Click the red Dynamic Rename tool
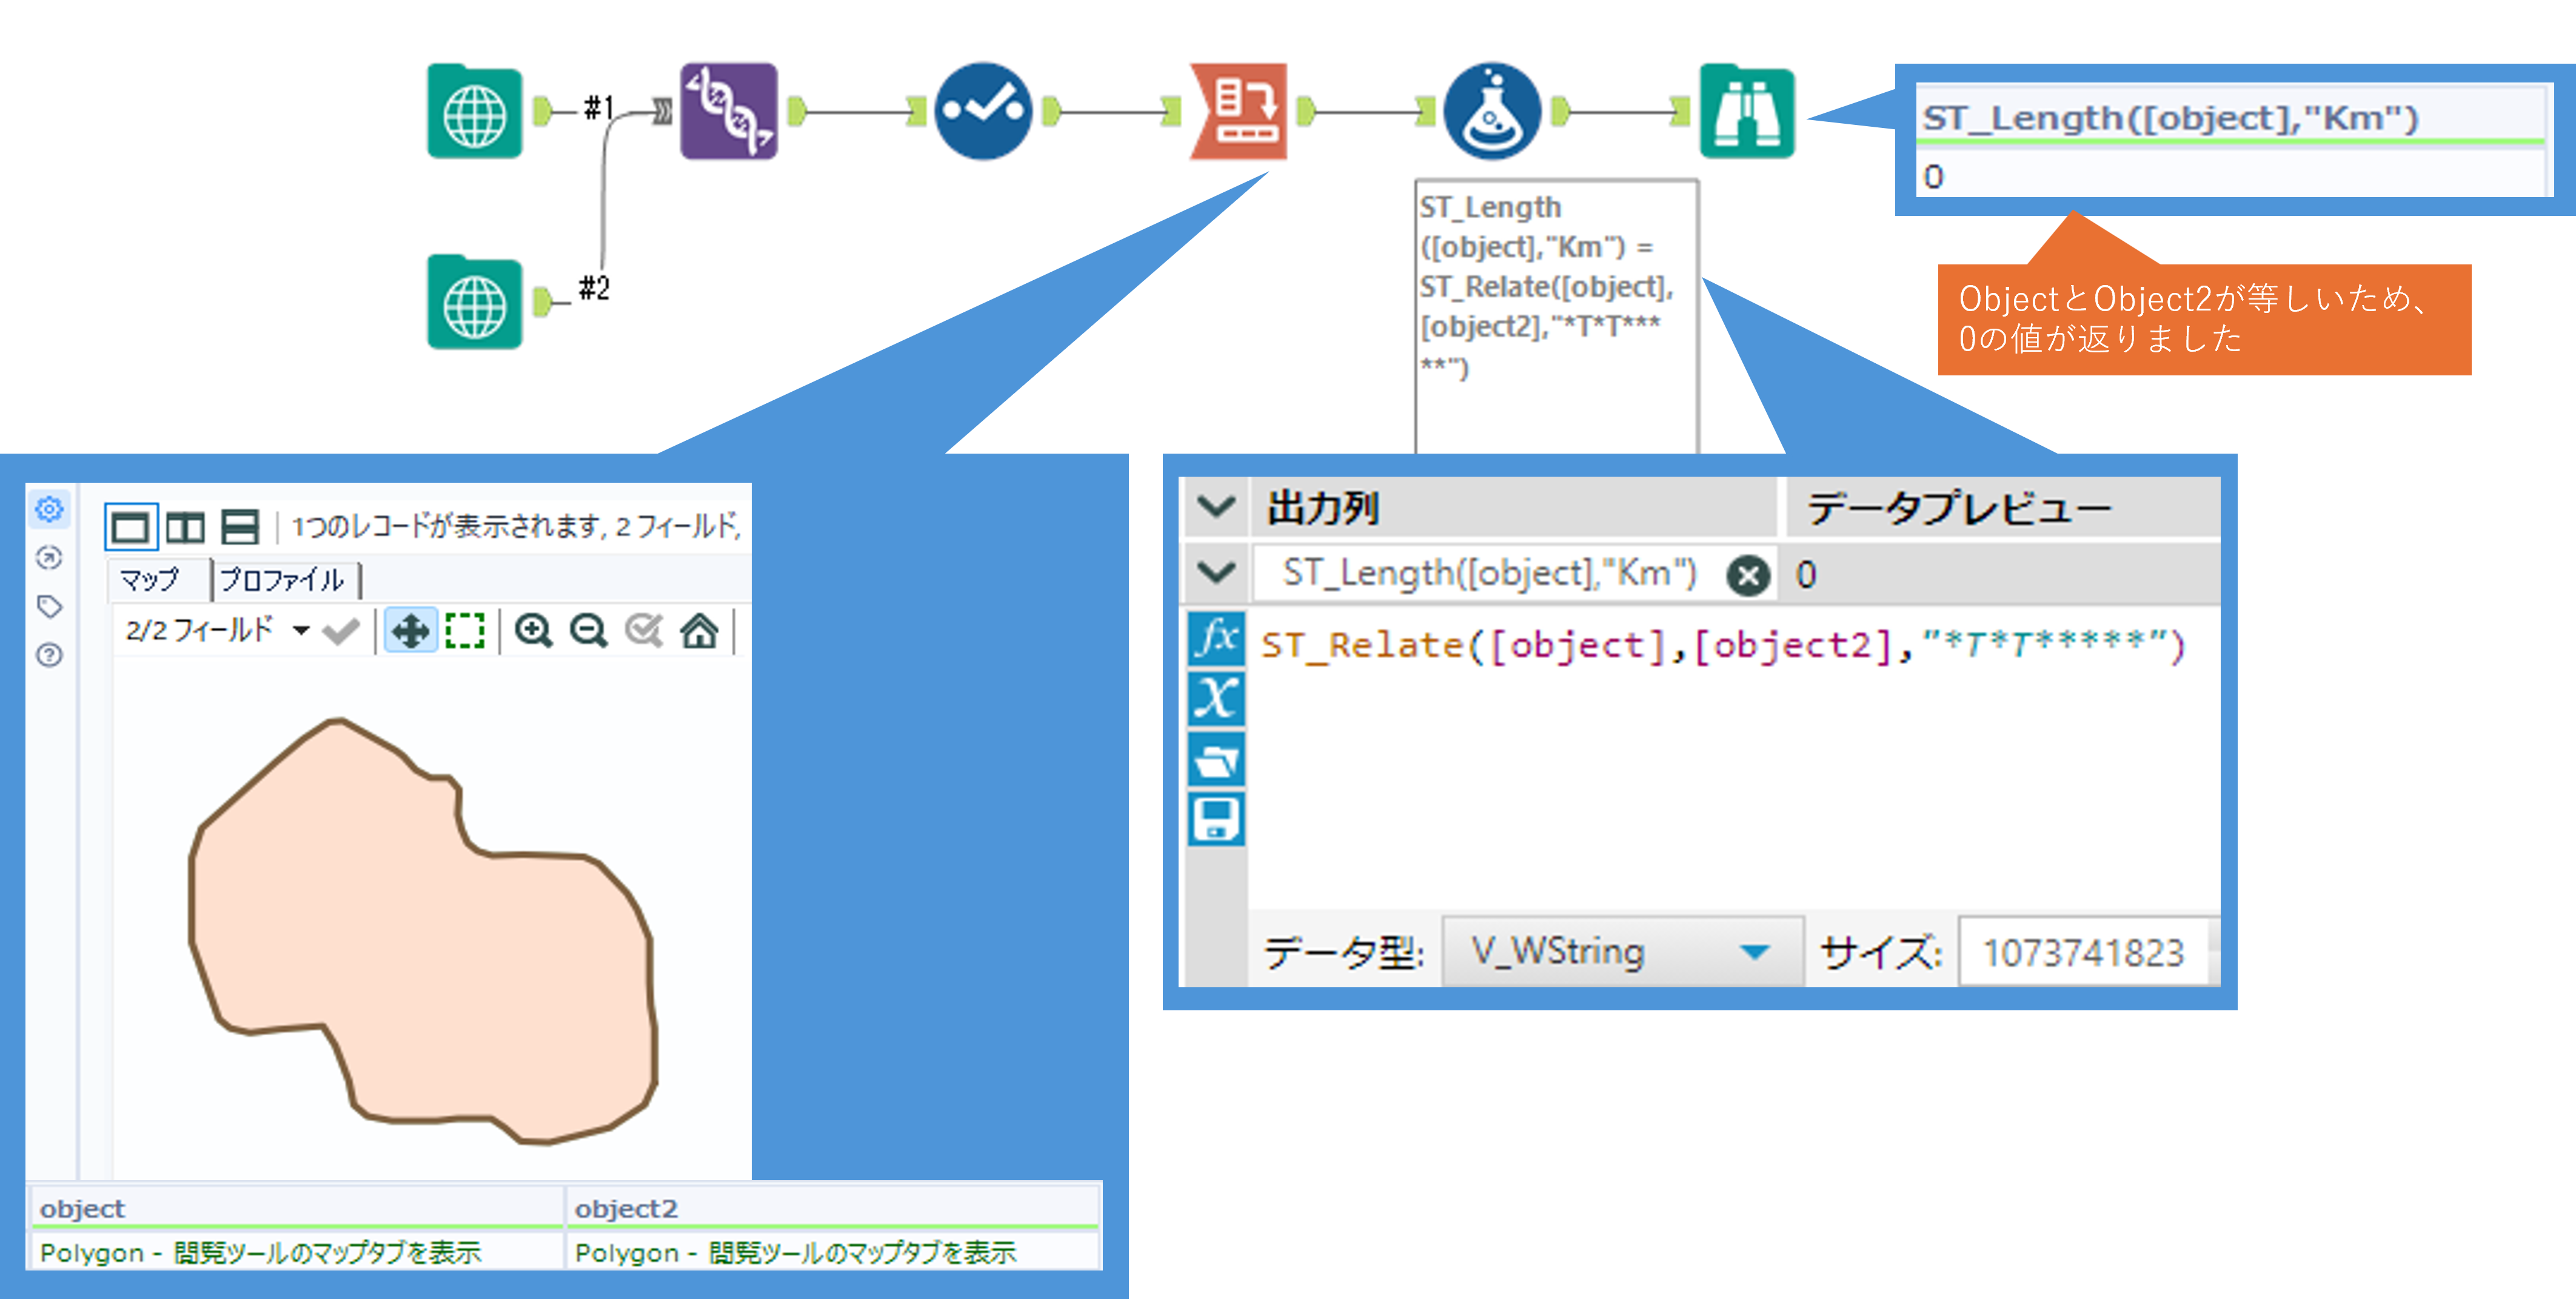The width and height of the screenshot is (2576, 1299). pos(1239,112)
